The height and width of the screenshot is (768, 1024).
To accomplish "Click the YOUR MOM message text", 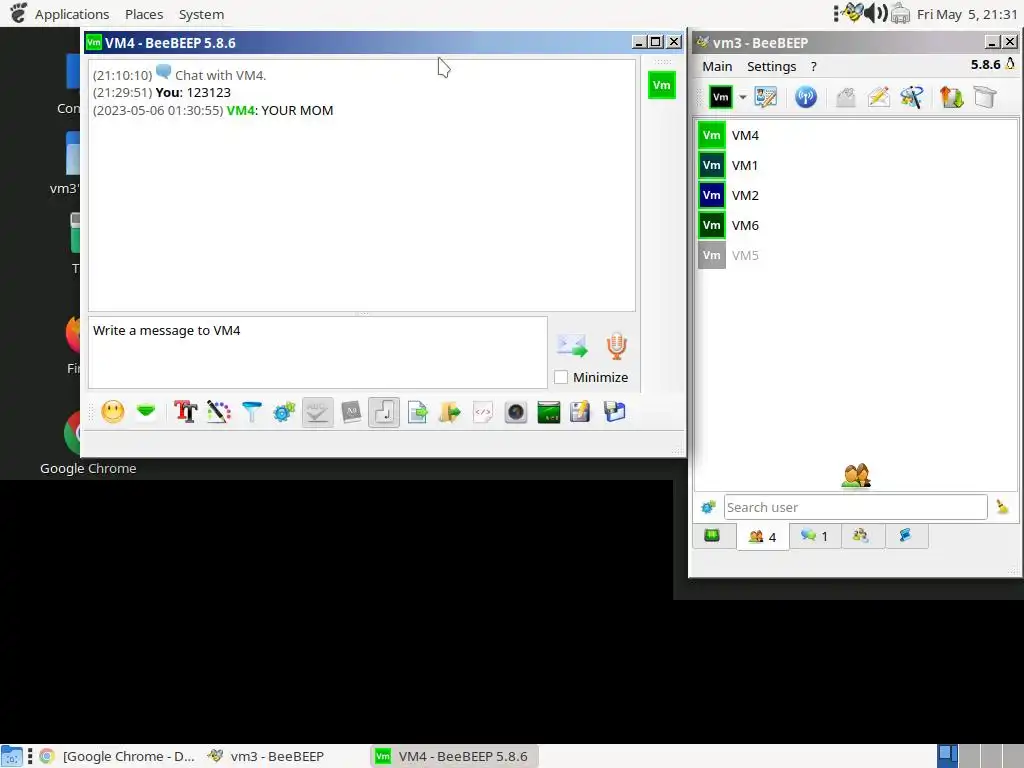I will pos(297,110).
